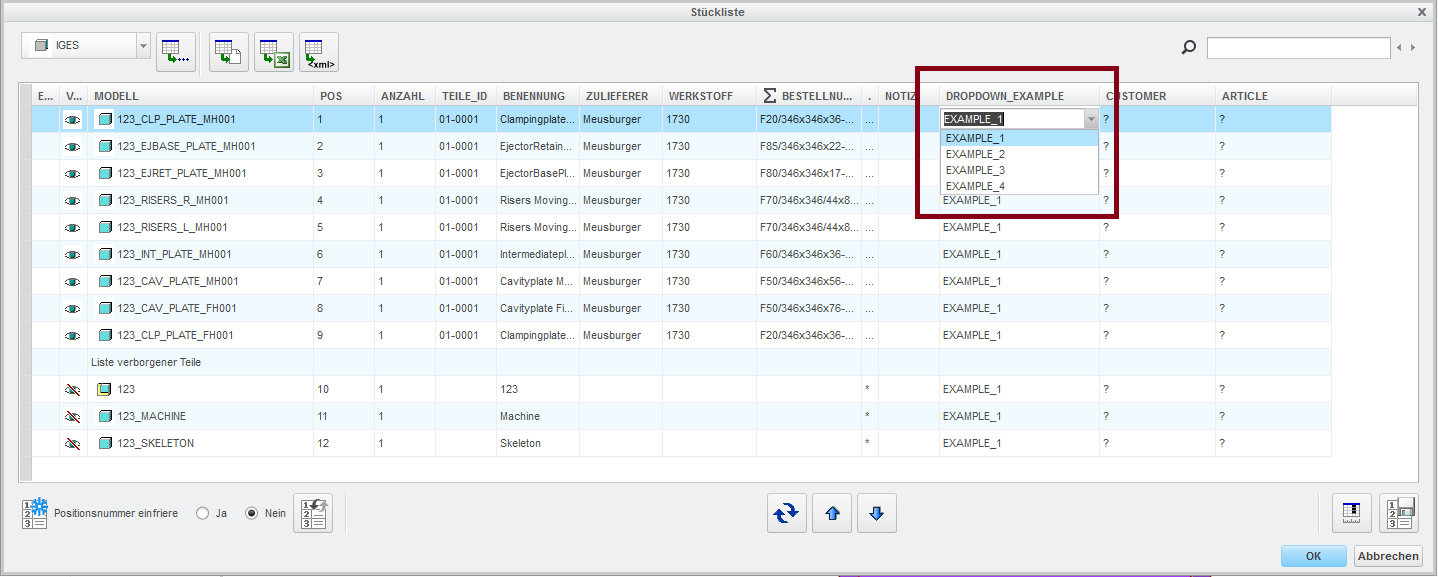
Task: Click the part icon of 123_CLP_PLATE_MH001
Action: tap(105, 119)
